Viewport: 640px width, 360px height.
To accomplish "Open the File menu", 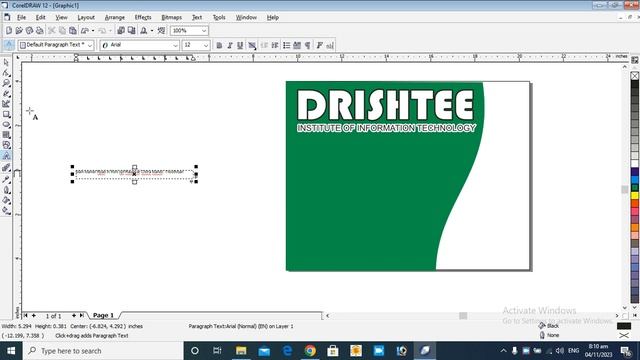I will tap(21, 18).
